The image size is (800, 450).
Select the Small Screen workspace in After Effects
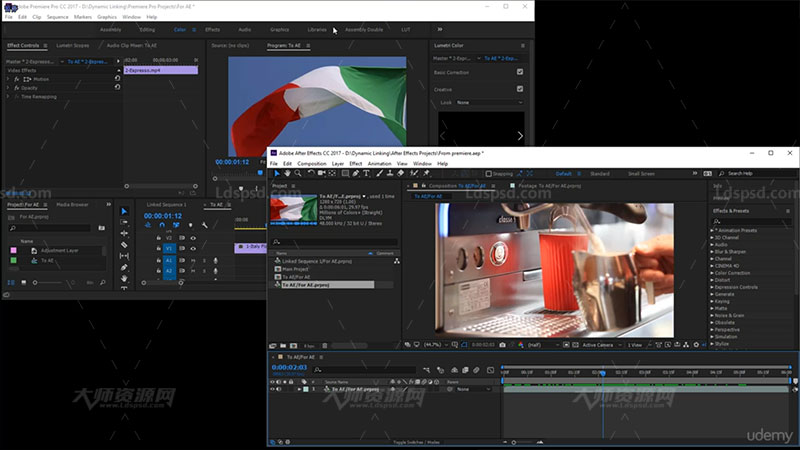tap(641, 174)
